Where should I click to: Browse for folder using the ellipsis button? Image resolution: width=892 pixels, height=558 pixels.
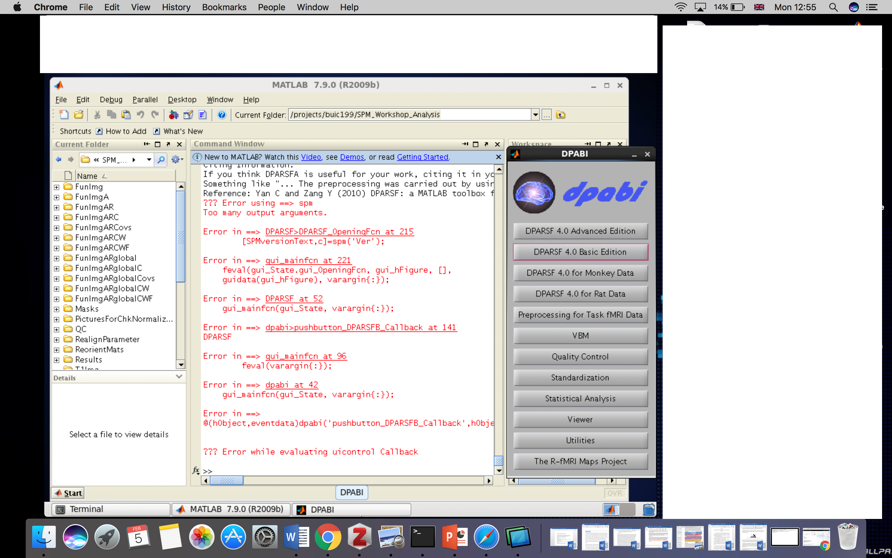click(x=547, y=115)
